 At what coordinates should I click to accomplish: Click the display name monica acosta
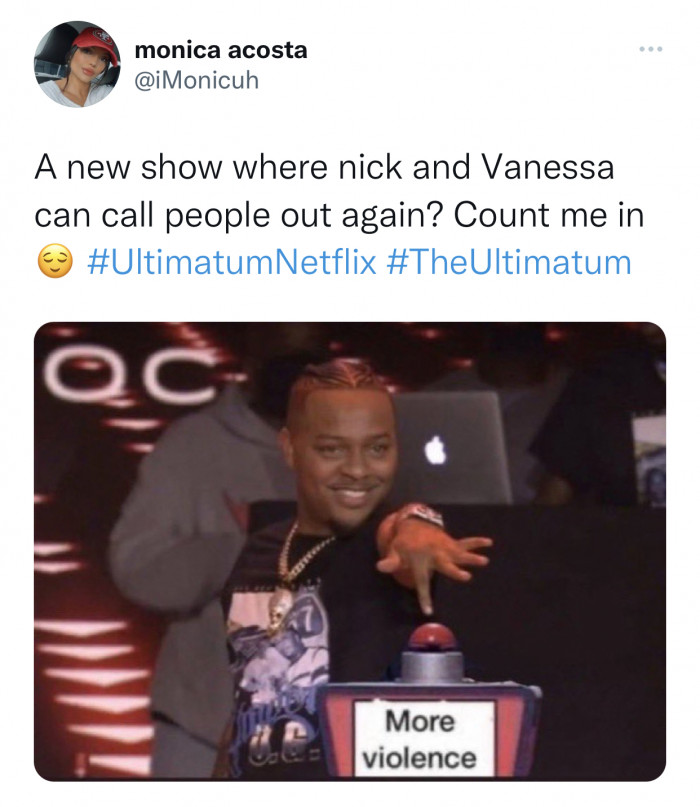click(221, 50)
